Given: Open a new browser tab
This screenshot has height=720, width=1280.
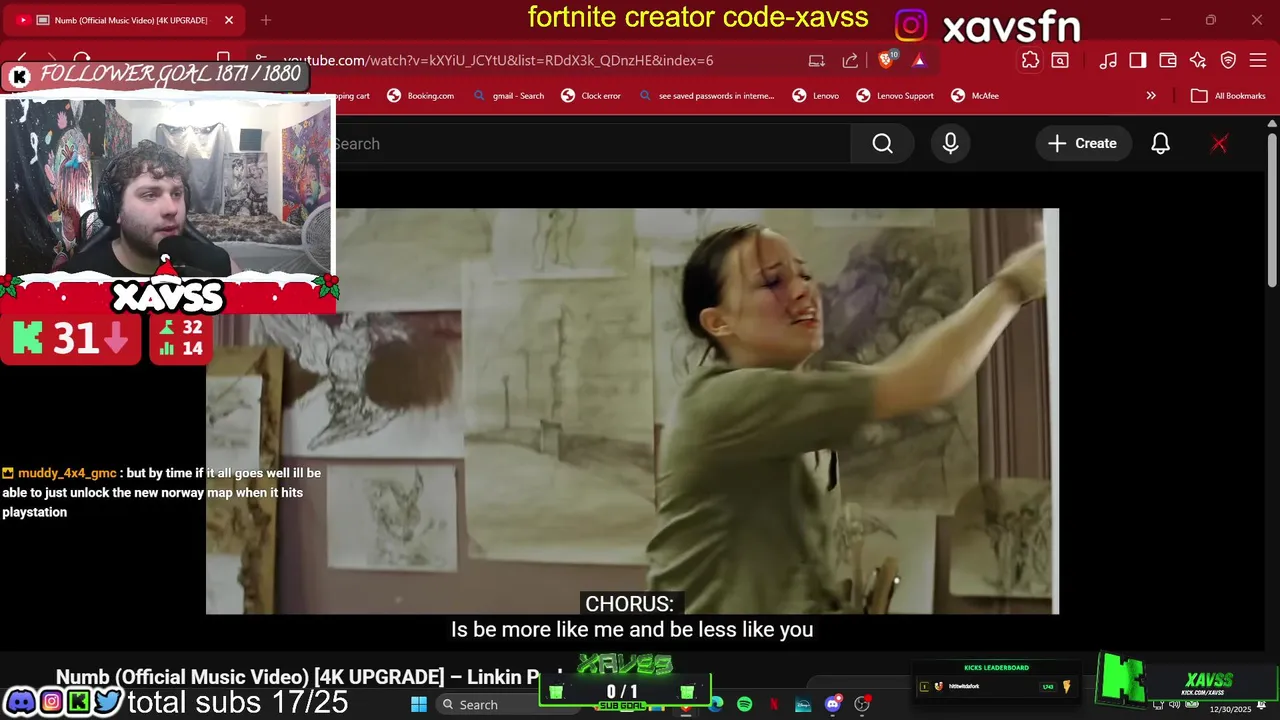Looking at the screenshot, I should [265, 20].
